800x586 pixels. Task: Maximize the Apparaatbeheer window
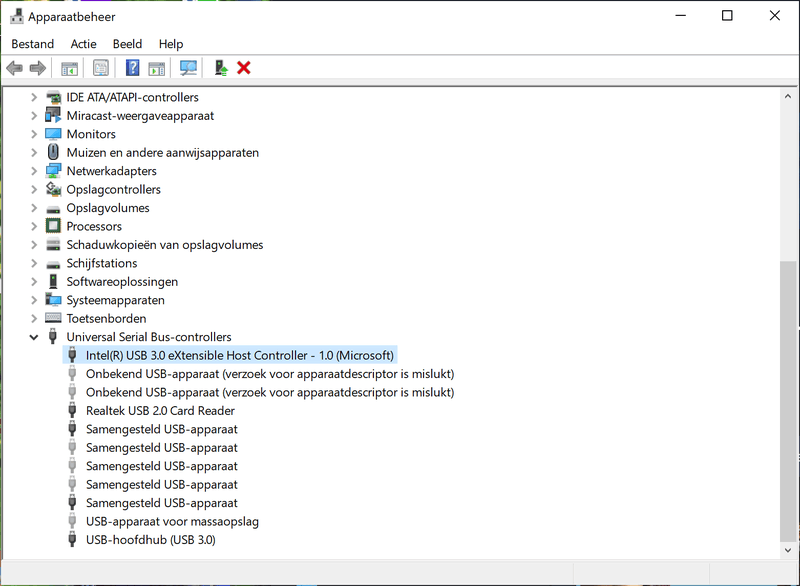point(727,16)
